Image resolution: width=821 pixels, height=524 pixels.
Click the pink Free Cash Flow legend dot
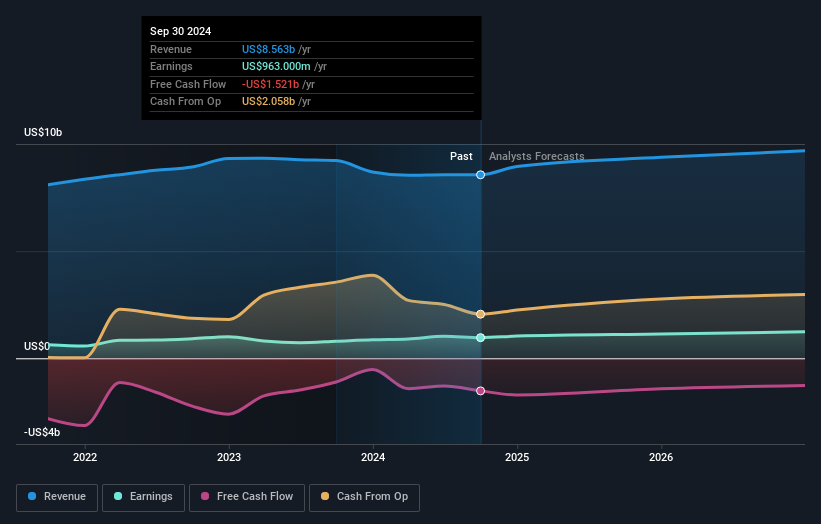tap(205, 496)
